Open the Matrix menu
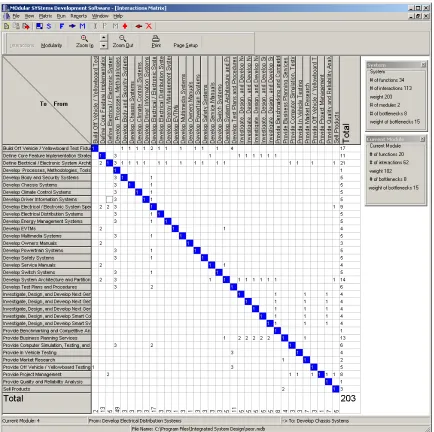The height and width of the screenshot is (432, 434). [x=45, y=16]
